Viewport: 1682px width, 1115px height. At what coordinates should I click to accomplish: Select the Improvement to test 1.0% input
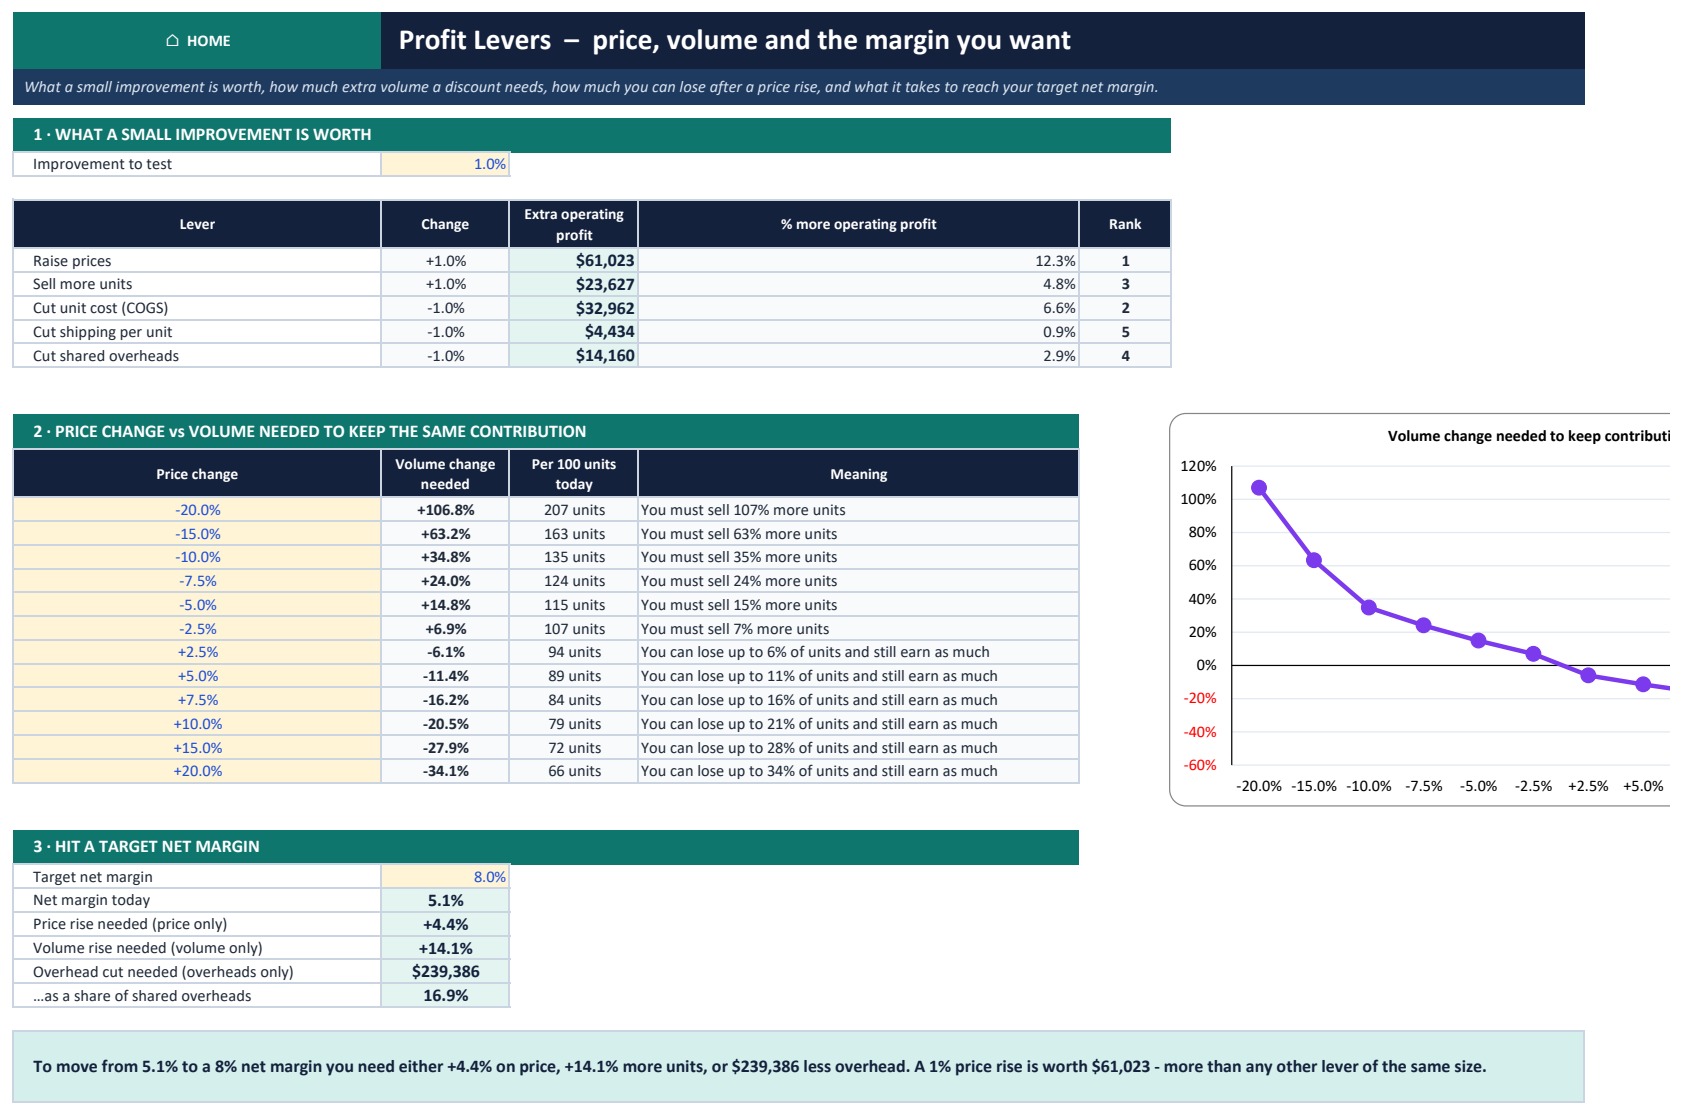pyautogui.click(x=445, y=164)
